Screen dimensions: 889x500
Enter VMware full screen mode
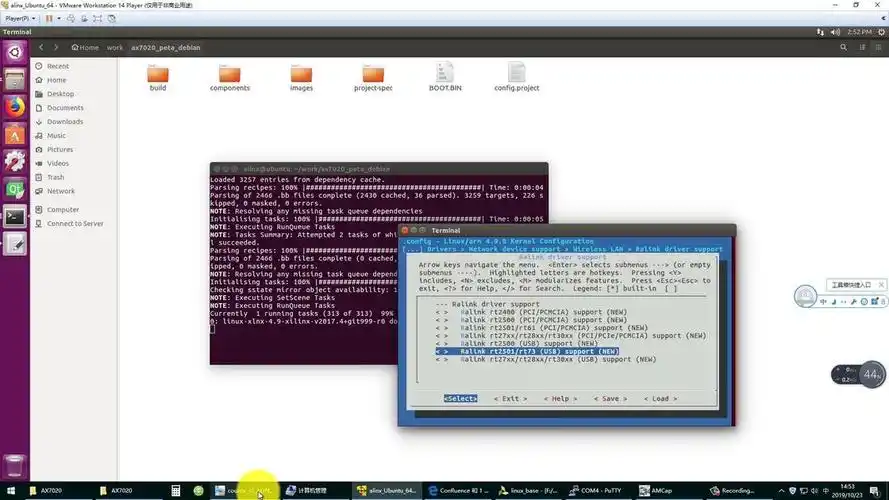98,18
